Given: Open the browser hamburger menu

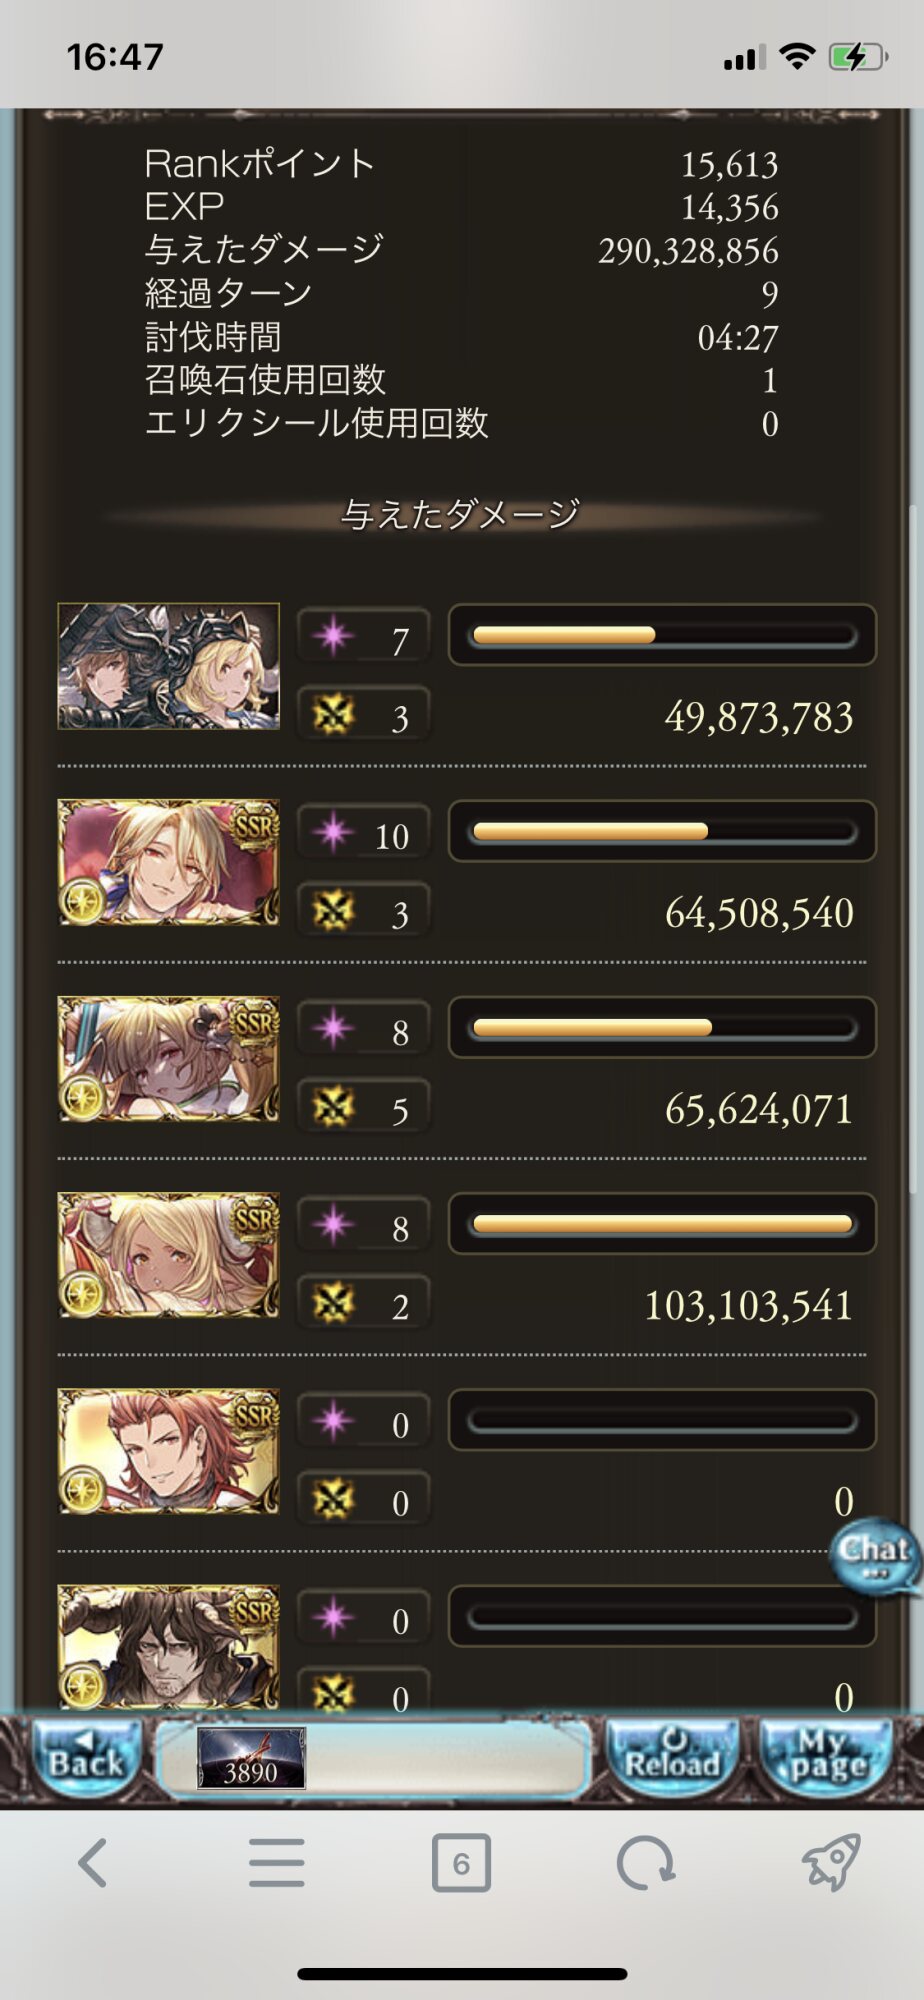Looking at the screenshot, I should (277, 1863).
